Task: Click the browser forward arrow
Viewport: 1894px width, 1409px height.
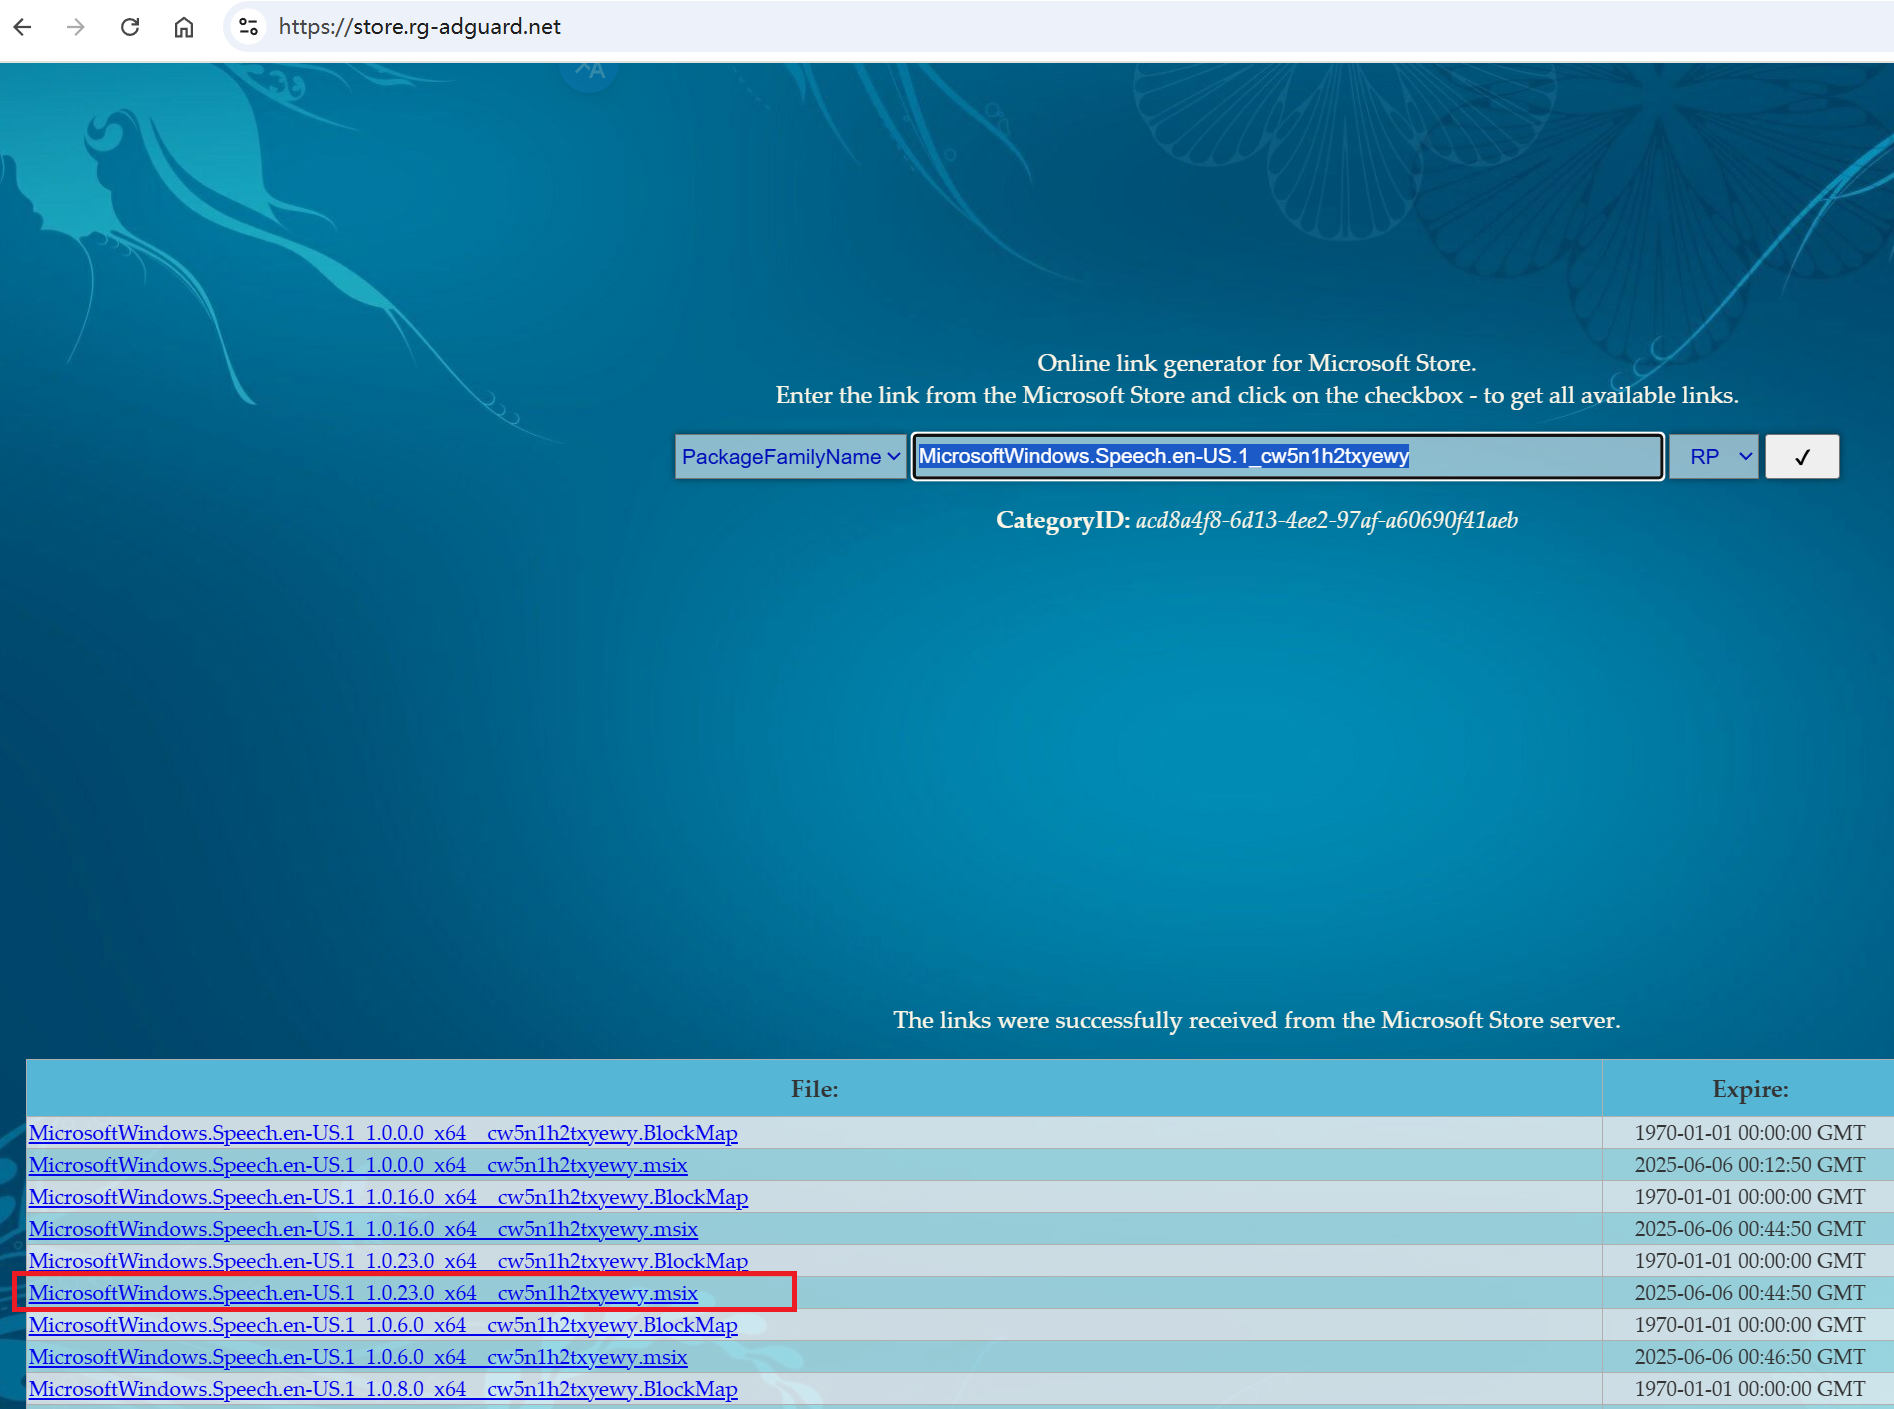Action: 76,27
